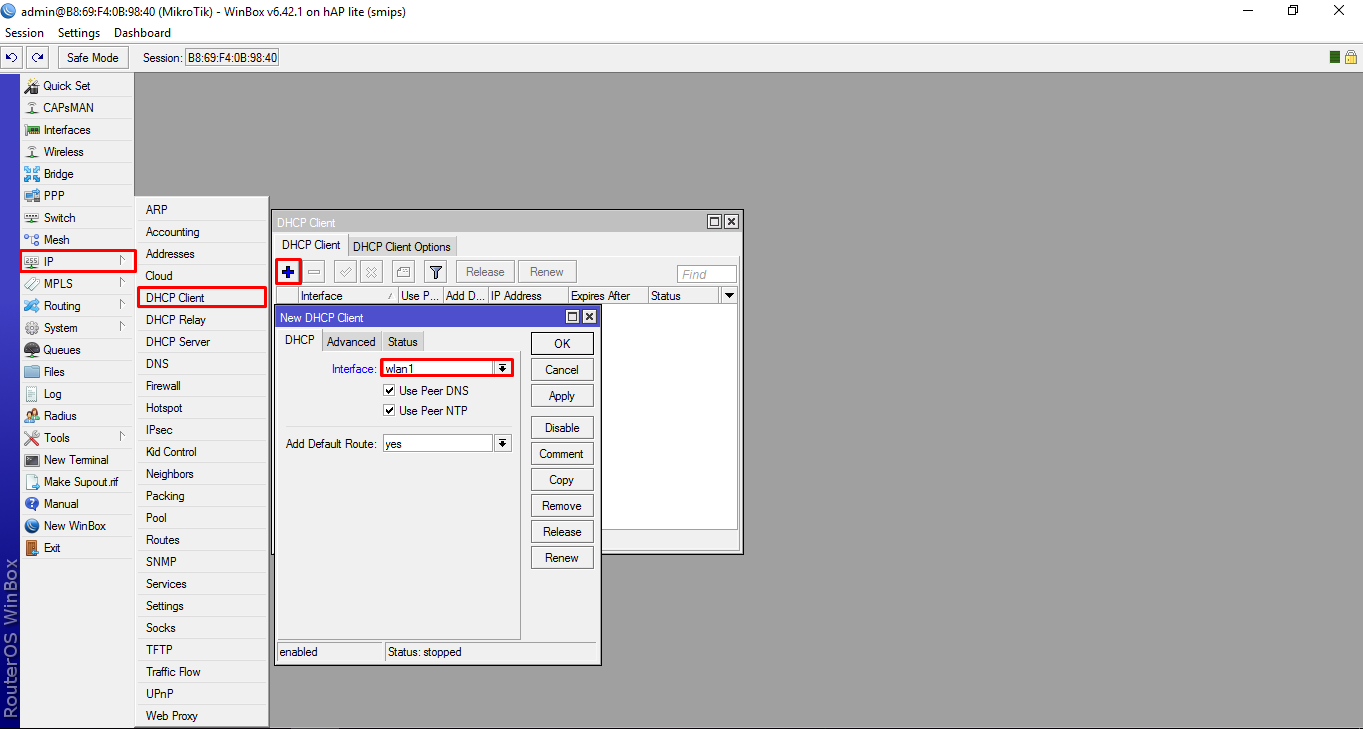
Task: Toggle the Safe Mode button
Action: [93, 57]
